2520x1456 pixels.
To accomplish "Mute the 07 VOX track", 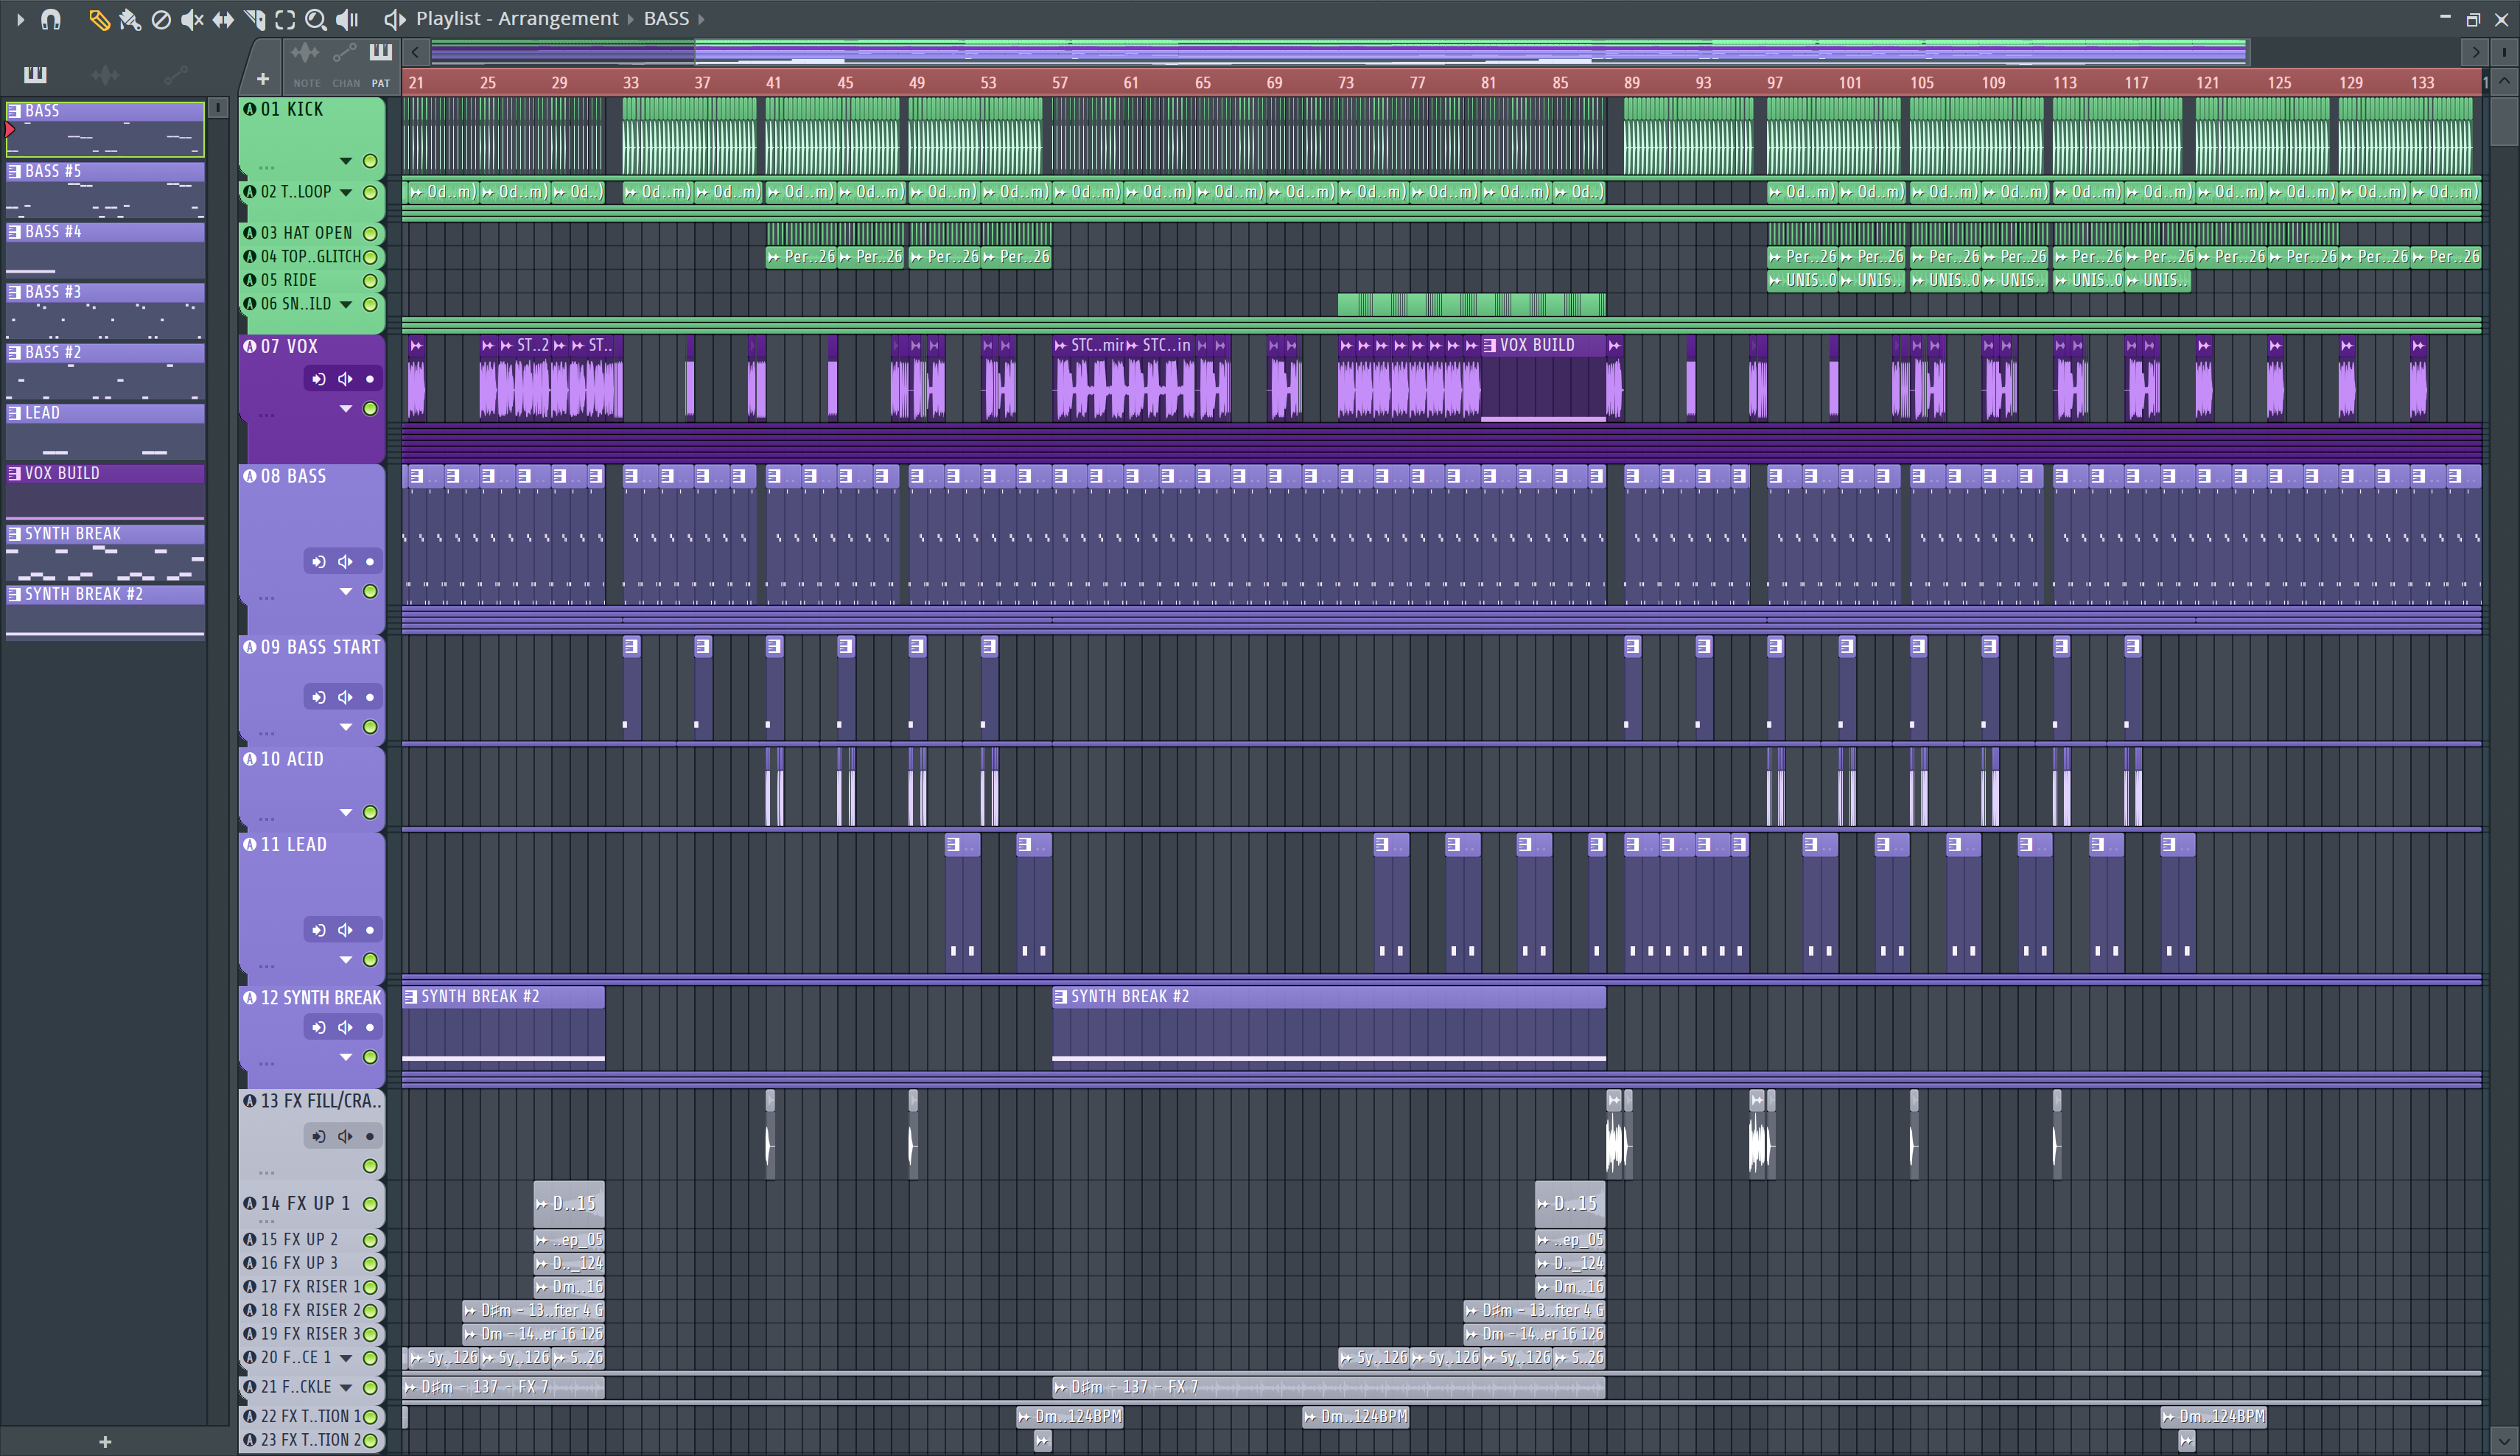I will (x=370, y=409).
